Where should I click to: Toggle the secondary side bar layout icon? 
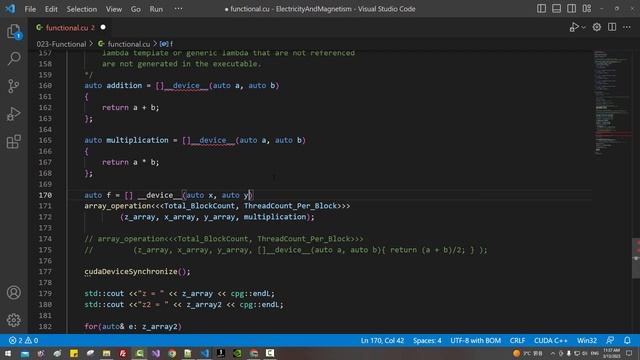[571, 9]
